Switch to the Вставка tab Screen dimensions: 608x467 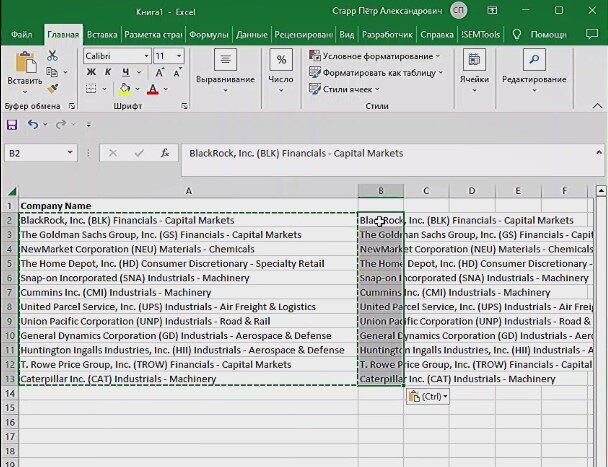pyautogui.click(x=102, y=35)
